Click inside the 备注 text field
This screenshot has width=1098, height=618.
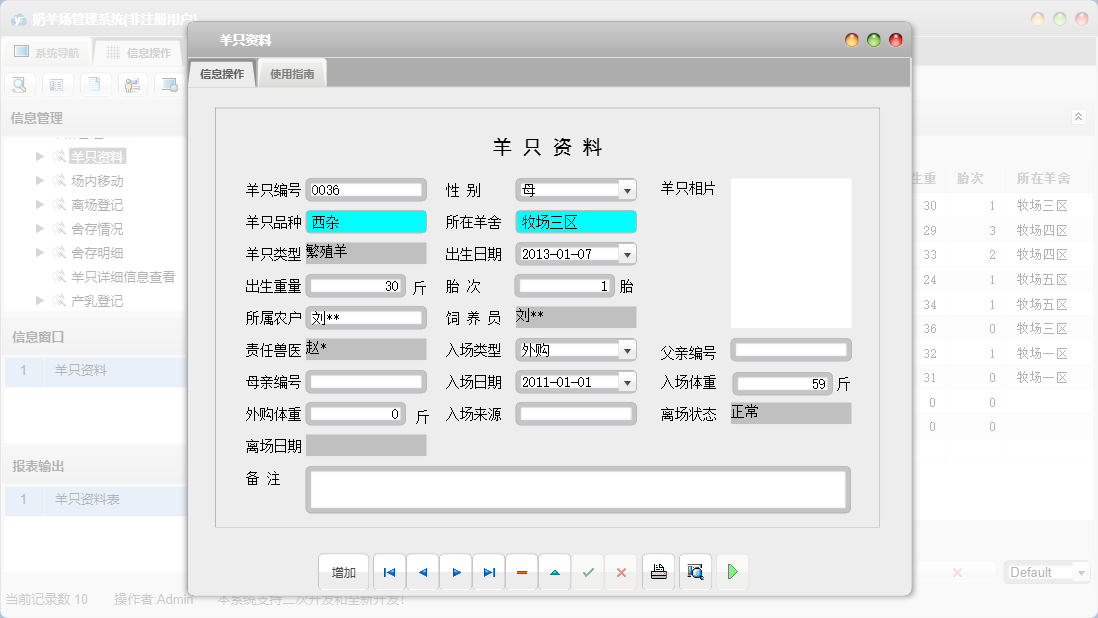tap(578, 489)
